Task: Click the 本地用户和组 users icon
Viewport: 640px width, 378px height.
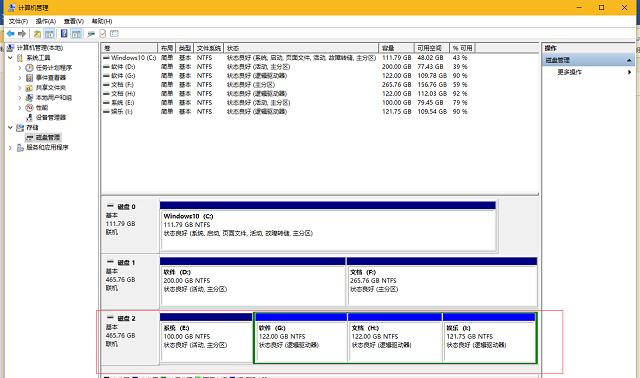Action: pyautogui.click(x=29, y=98)
